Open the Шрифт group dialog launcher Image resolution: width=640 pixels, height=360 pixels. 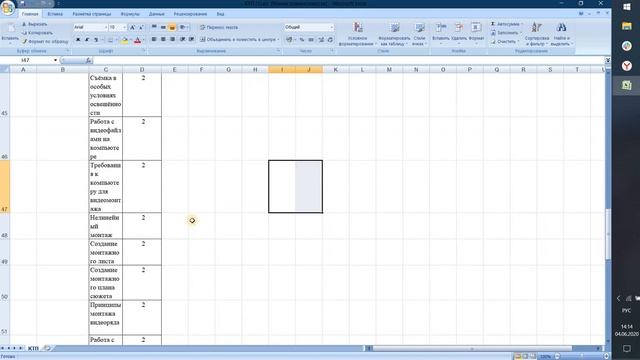144,51
